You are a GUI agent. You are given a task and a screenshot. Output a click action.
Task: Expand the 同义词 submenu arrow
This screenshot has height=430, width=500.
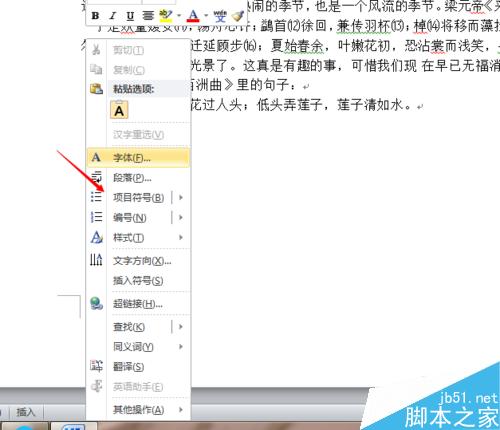(181, 347)
